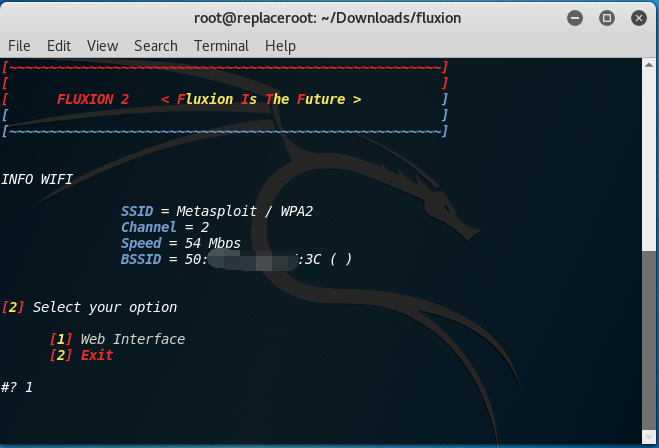Click the FLUXION 2 banner text

click(x=93, y=99)
